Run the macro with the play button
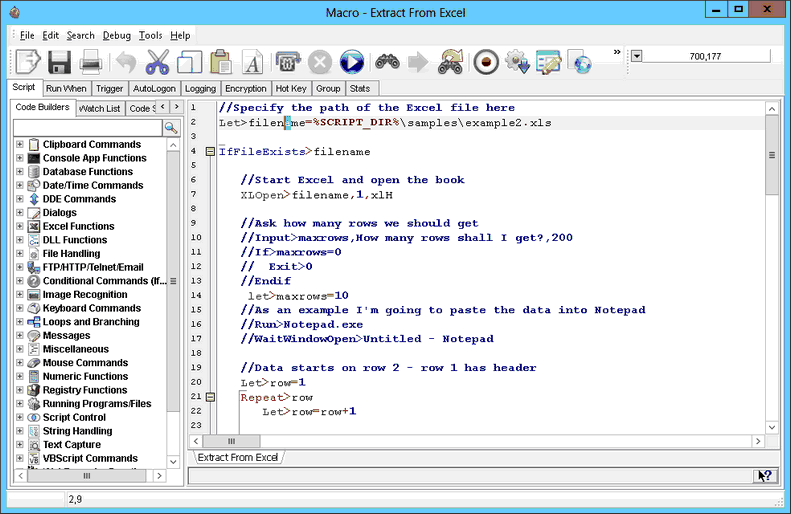 (x=352, y=63)
